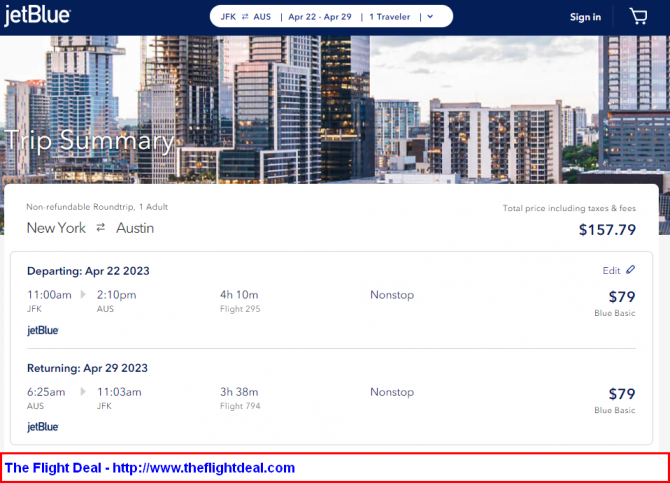Click 3h 38m duration
Screen dimensions: 670x483
pyautogui.click(x=239, y=392)
